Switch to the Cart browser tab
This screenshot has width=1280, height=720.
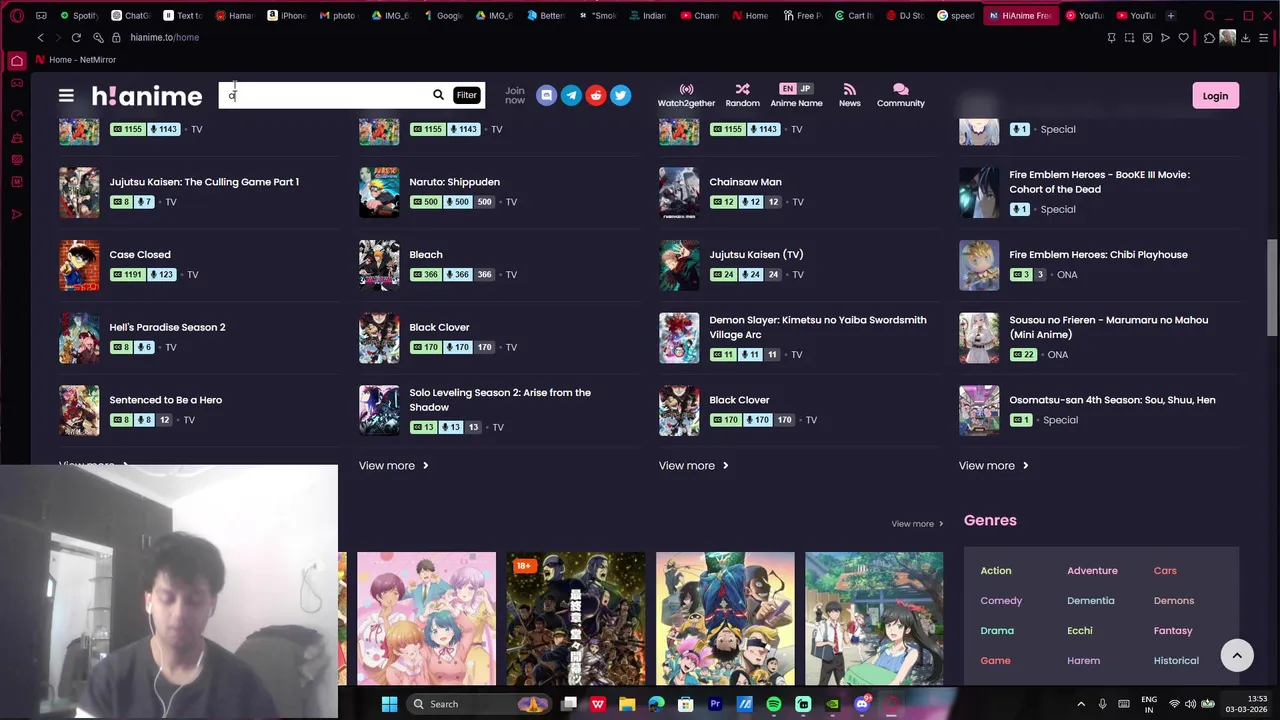[x=853, y=15]
